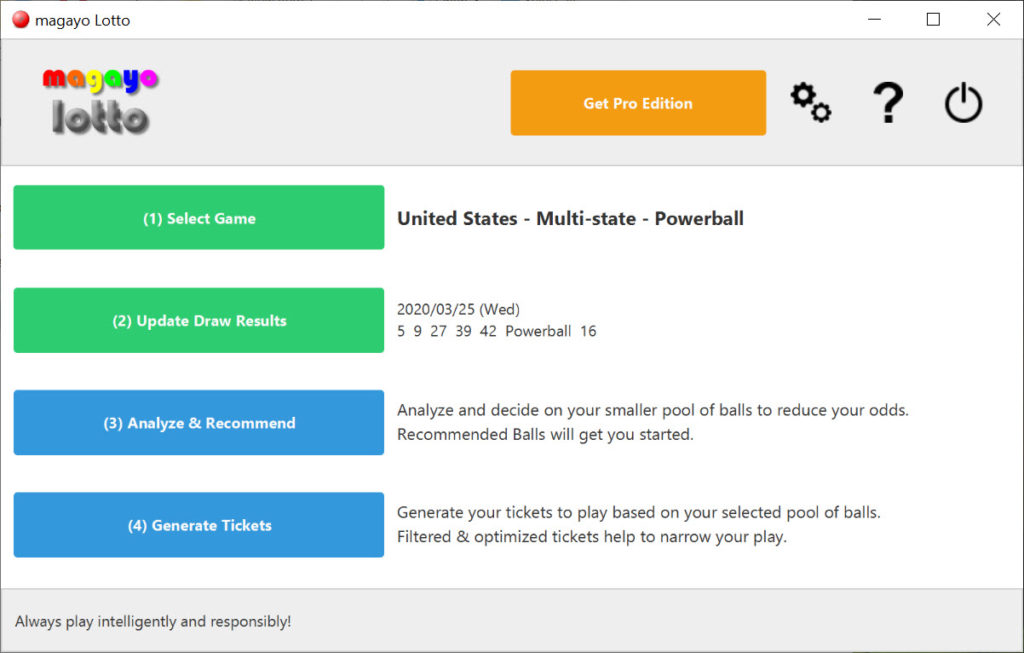The image size is (1024, 653).
Task: Launch (3) Analyze & Recommend
Action: click(198, 422)
